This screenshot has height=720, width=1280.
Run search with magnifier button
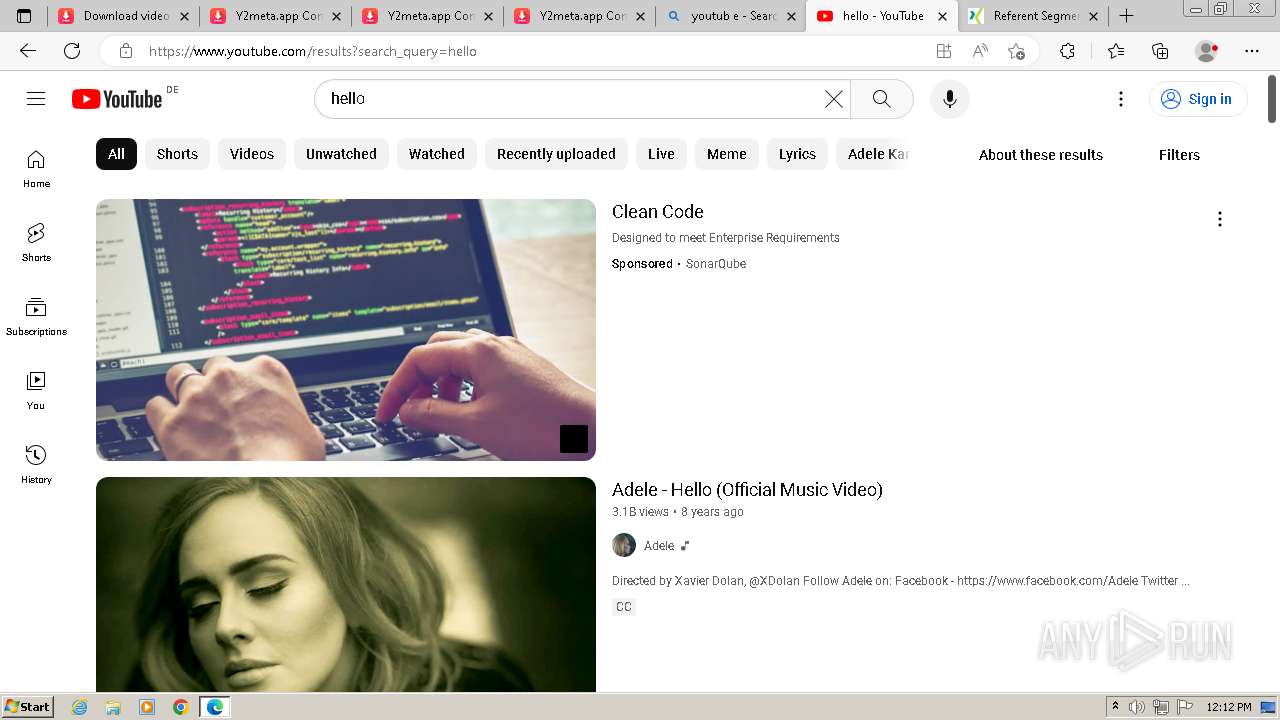coord(881,98)
